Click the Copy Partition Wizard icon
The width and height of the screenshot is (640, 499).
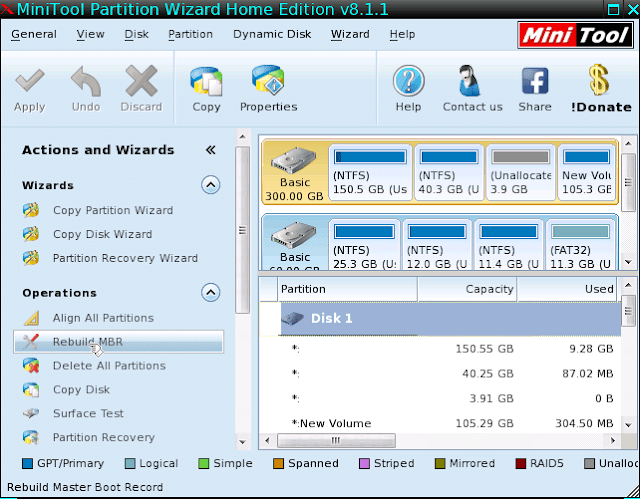[x=31, y=210]
